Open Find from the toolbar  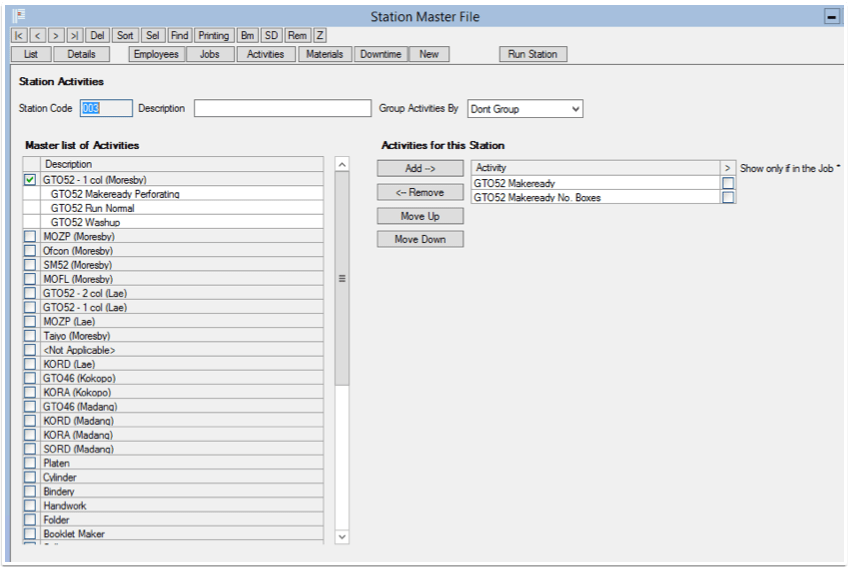point(180,36)
